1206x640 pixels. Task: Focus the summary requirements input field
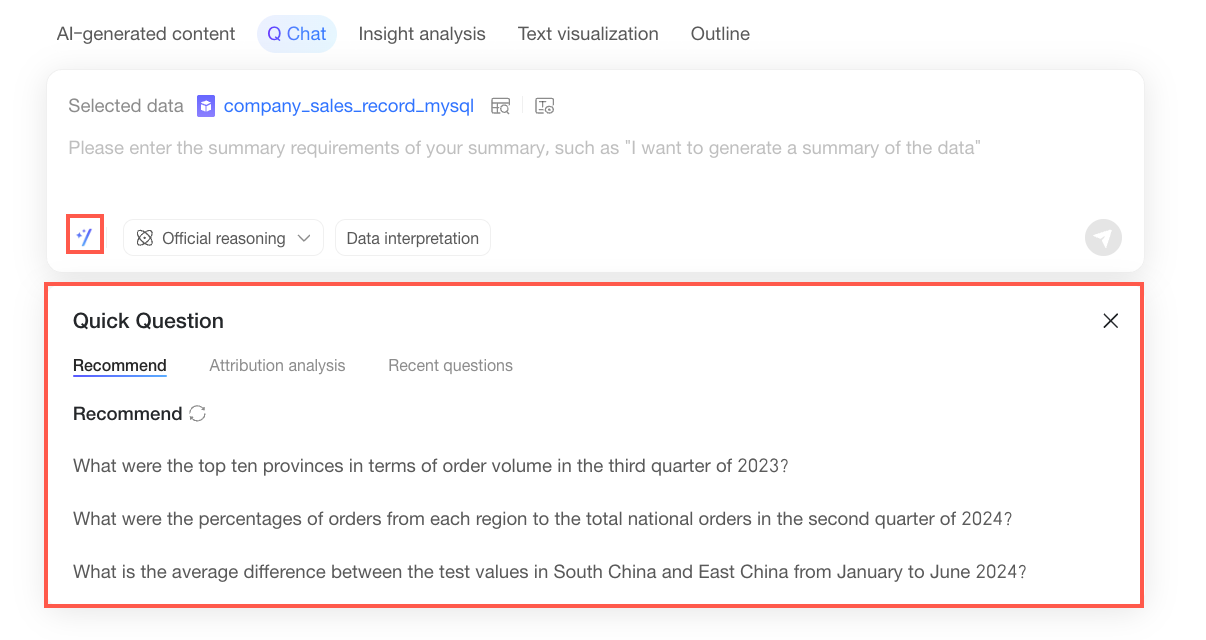(595, 160)
